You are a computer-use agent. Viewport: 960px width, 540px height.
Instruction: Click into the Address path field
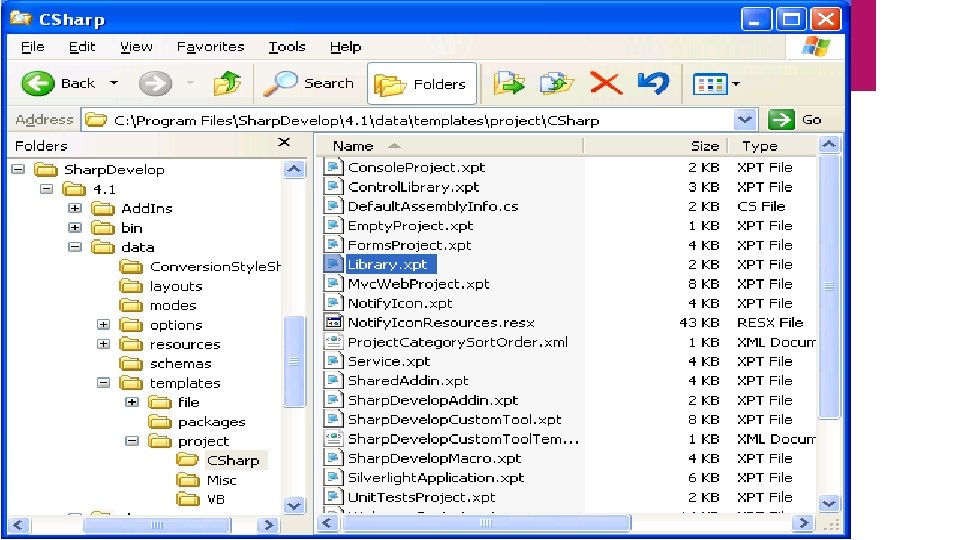[x=408, y=120]
